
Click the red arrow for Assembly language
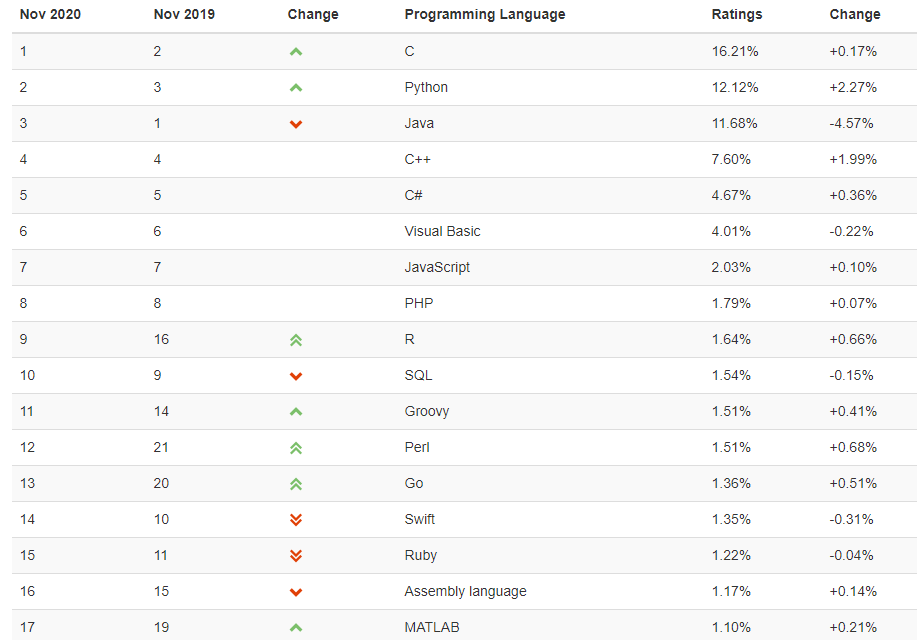[296, 592]
